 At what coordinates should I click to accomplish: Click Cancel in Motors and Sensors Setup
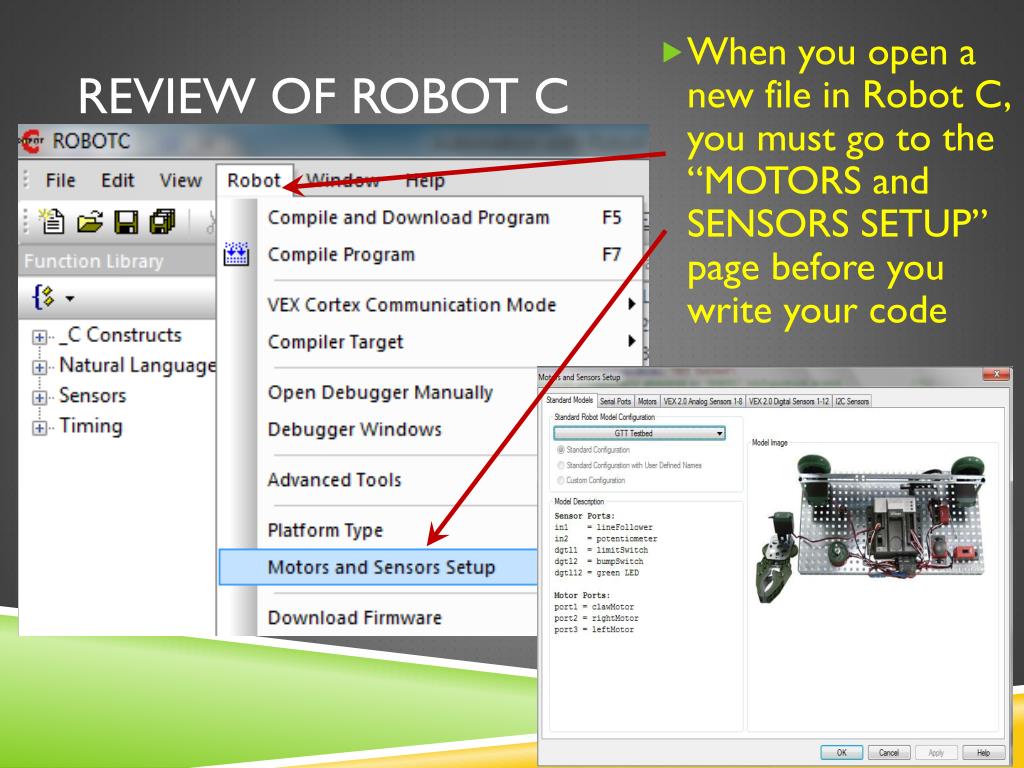(x=889, y=752)
